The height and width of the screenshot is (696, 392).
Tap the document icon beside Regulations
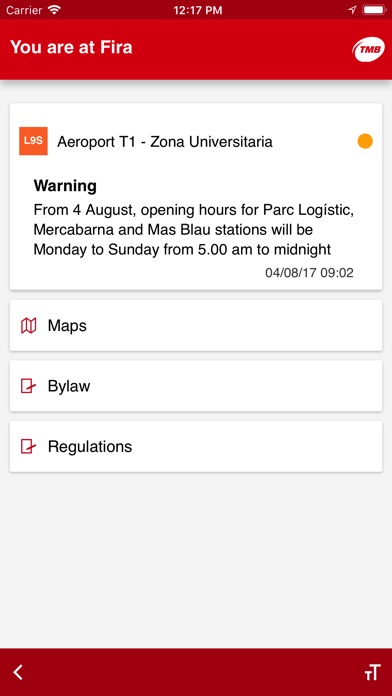click(x=28, y=446)
